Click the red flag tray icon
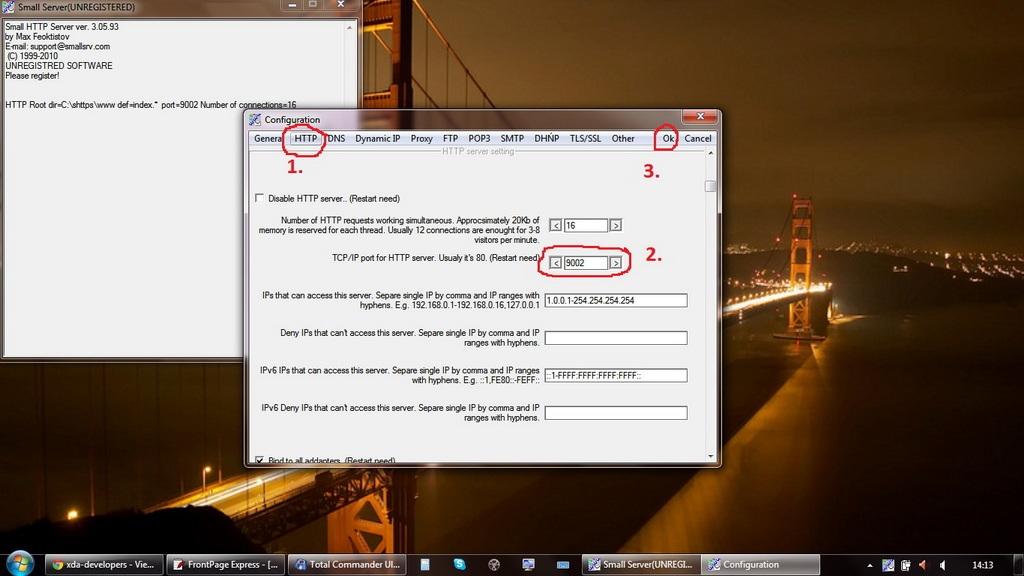This screenshot has height=576, width=1024. 923,565
